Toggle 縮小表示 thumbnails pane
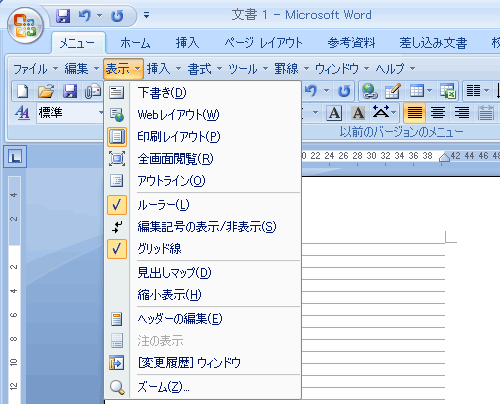The width and height of the screenshot is (500, 404). click(203, 295)
